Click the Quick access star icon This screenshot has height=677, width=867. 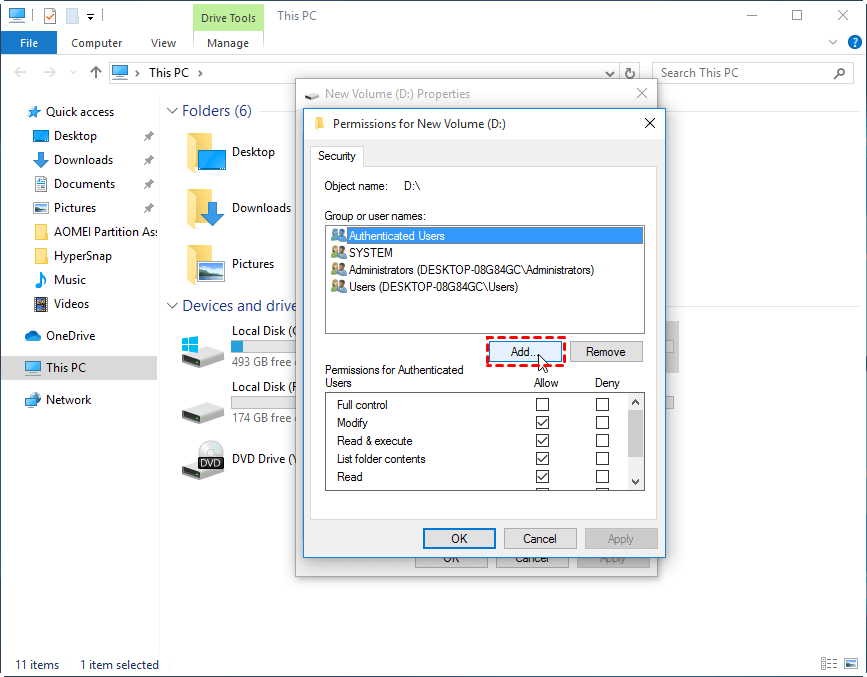(34, 112)
